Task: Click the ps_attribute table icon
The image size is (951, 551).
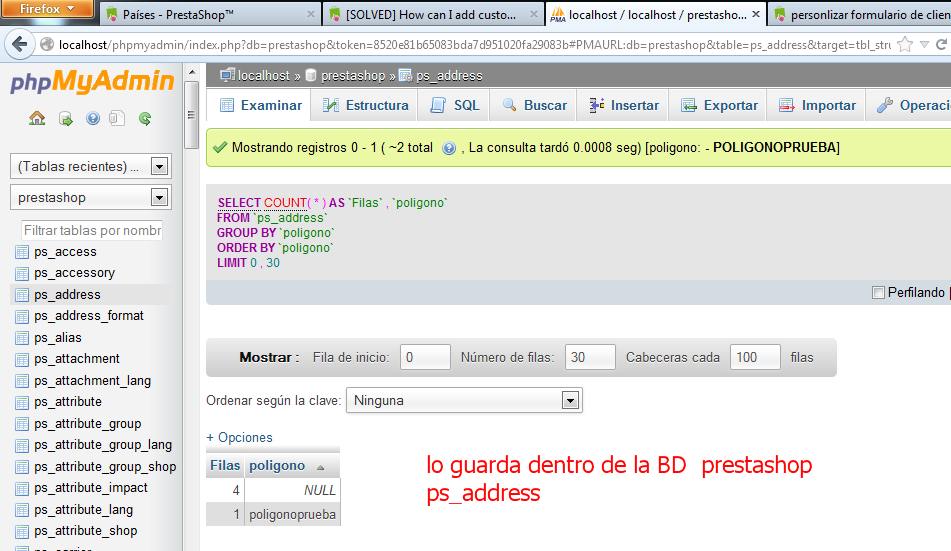Action: [x=22, y=402]
